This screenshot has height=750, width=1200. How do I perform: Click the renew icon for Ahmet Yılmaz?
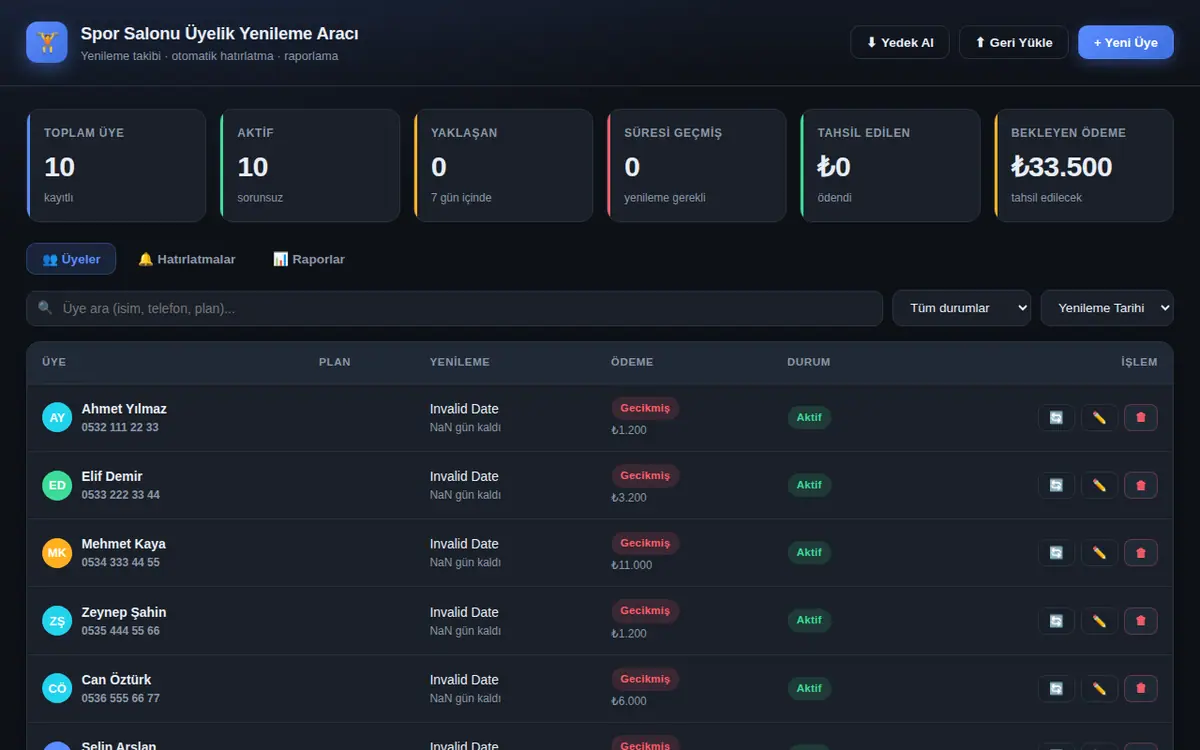point(1056,417)
